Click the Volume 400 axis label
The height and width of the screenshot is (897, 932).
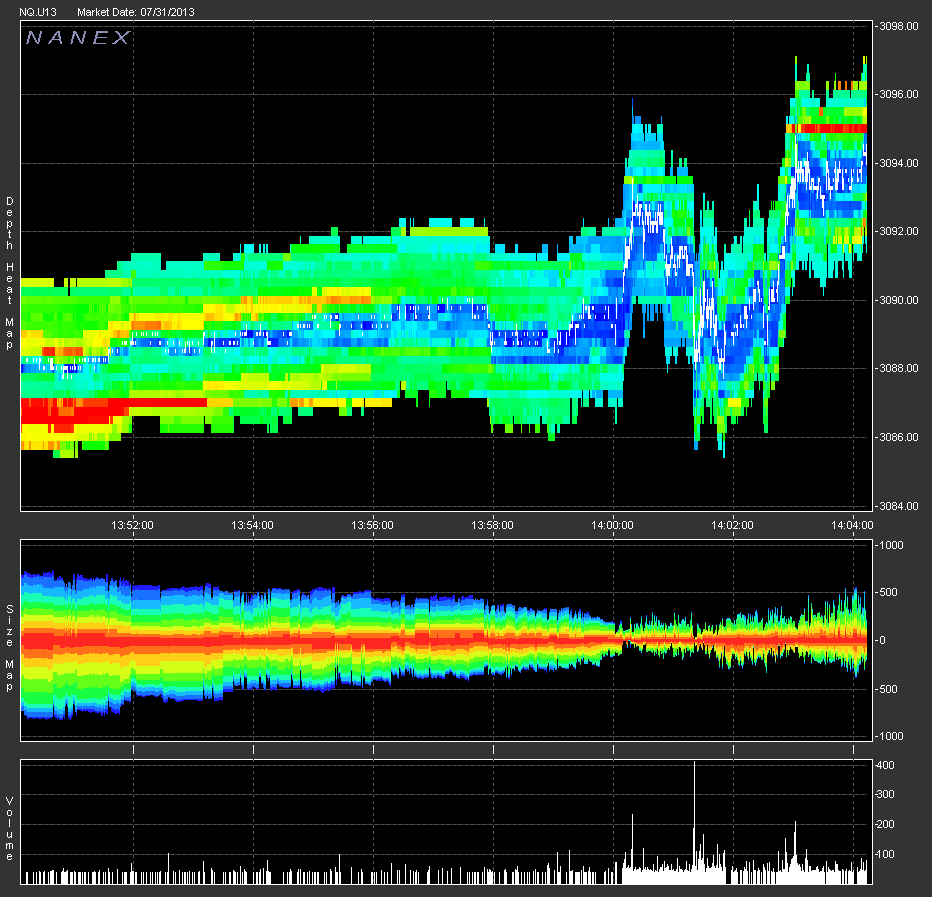coord(886,766)
